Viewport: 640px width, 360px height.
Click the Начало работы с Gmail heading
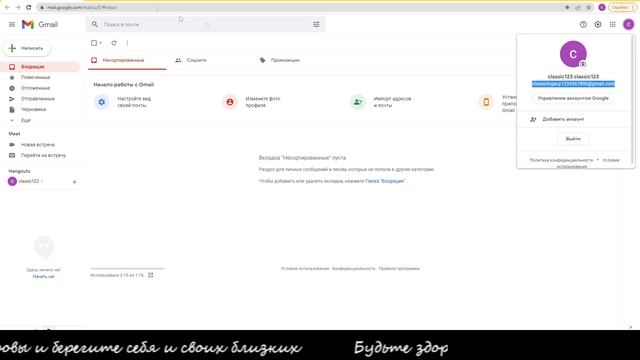124,84
